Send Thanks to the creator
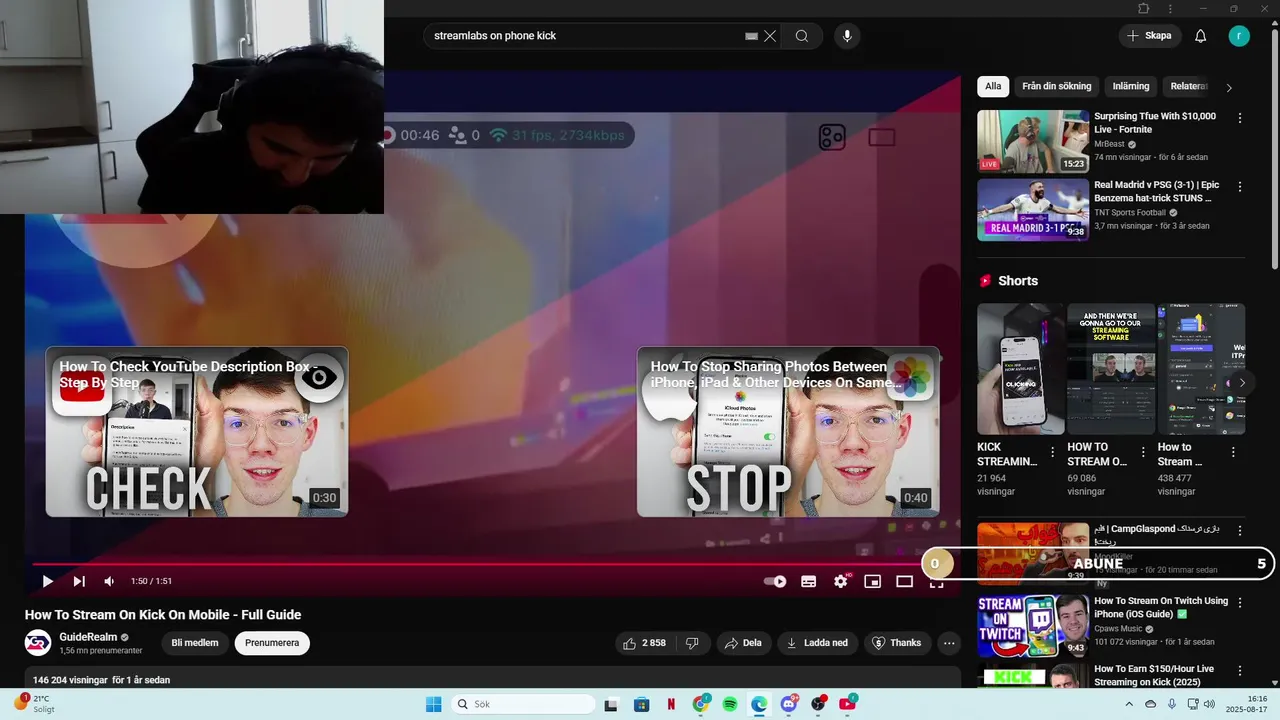Screen dimensions: 1280x720 pos(897,643)
